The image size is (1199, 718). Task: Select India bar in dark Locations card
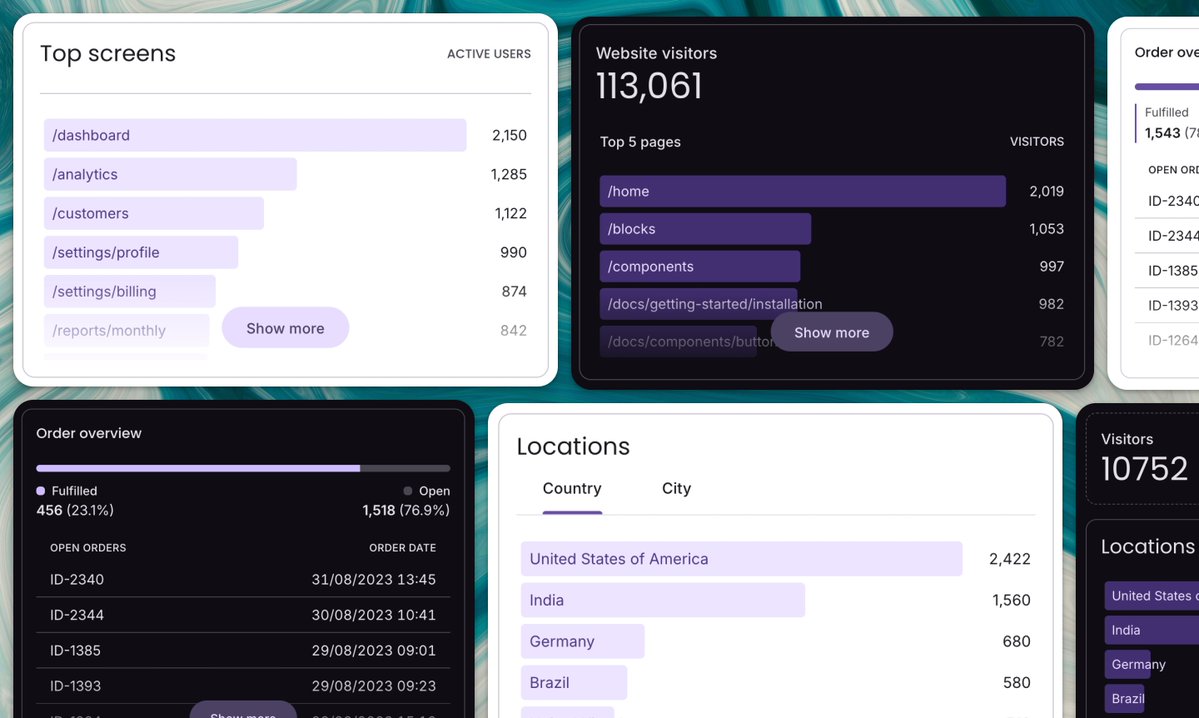pos(1152,630)
